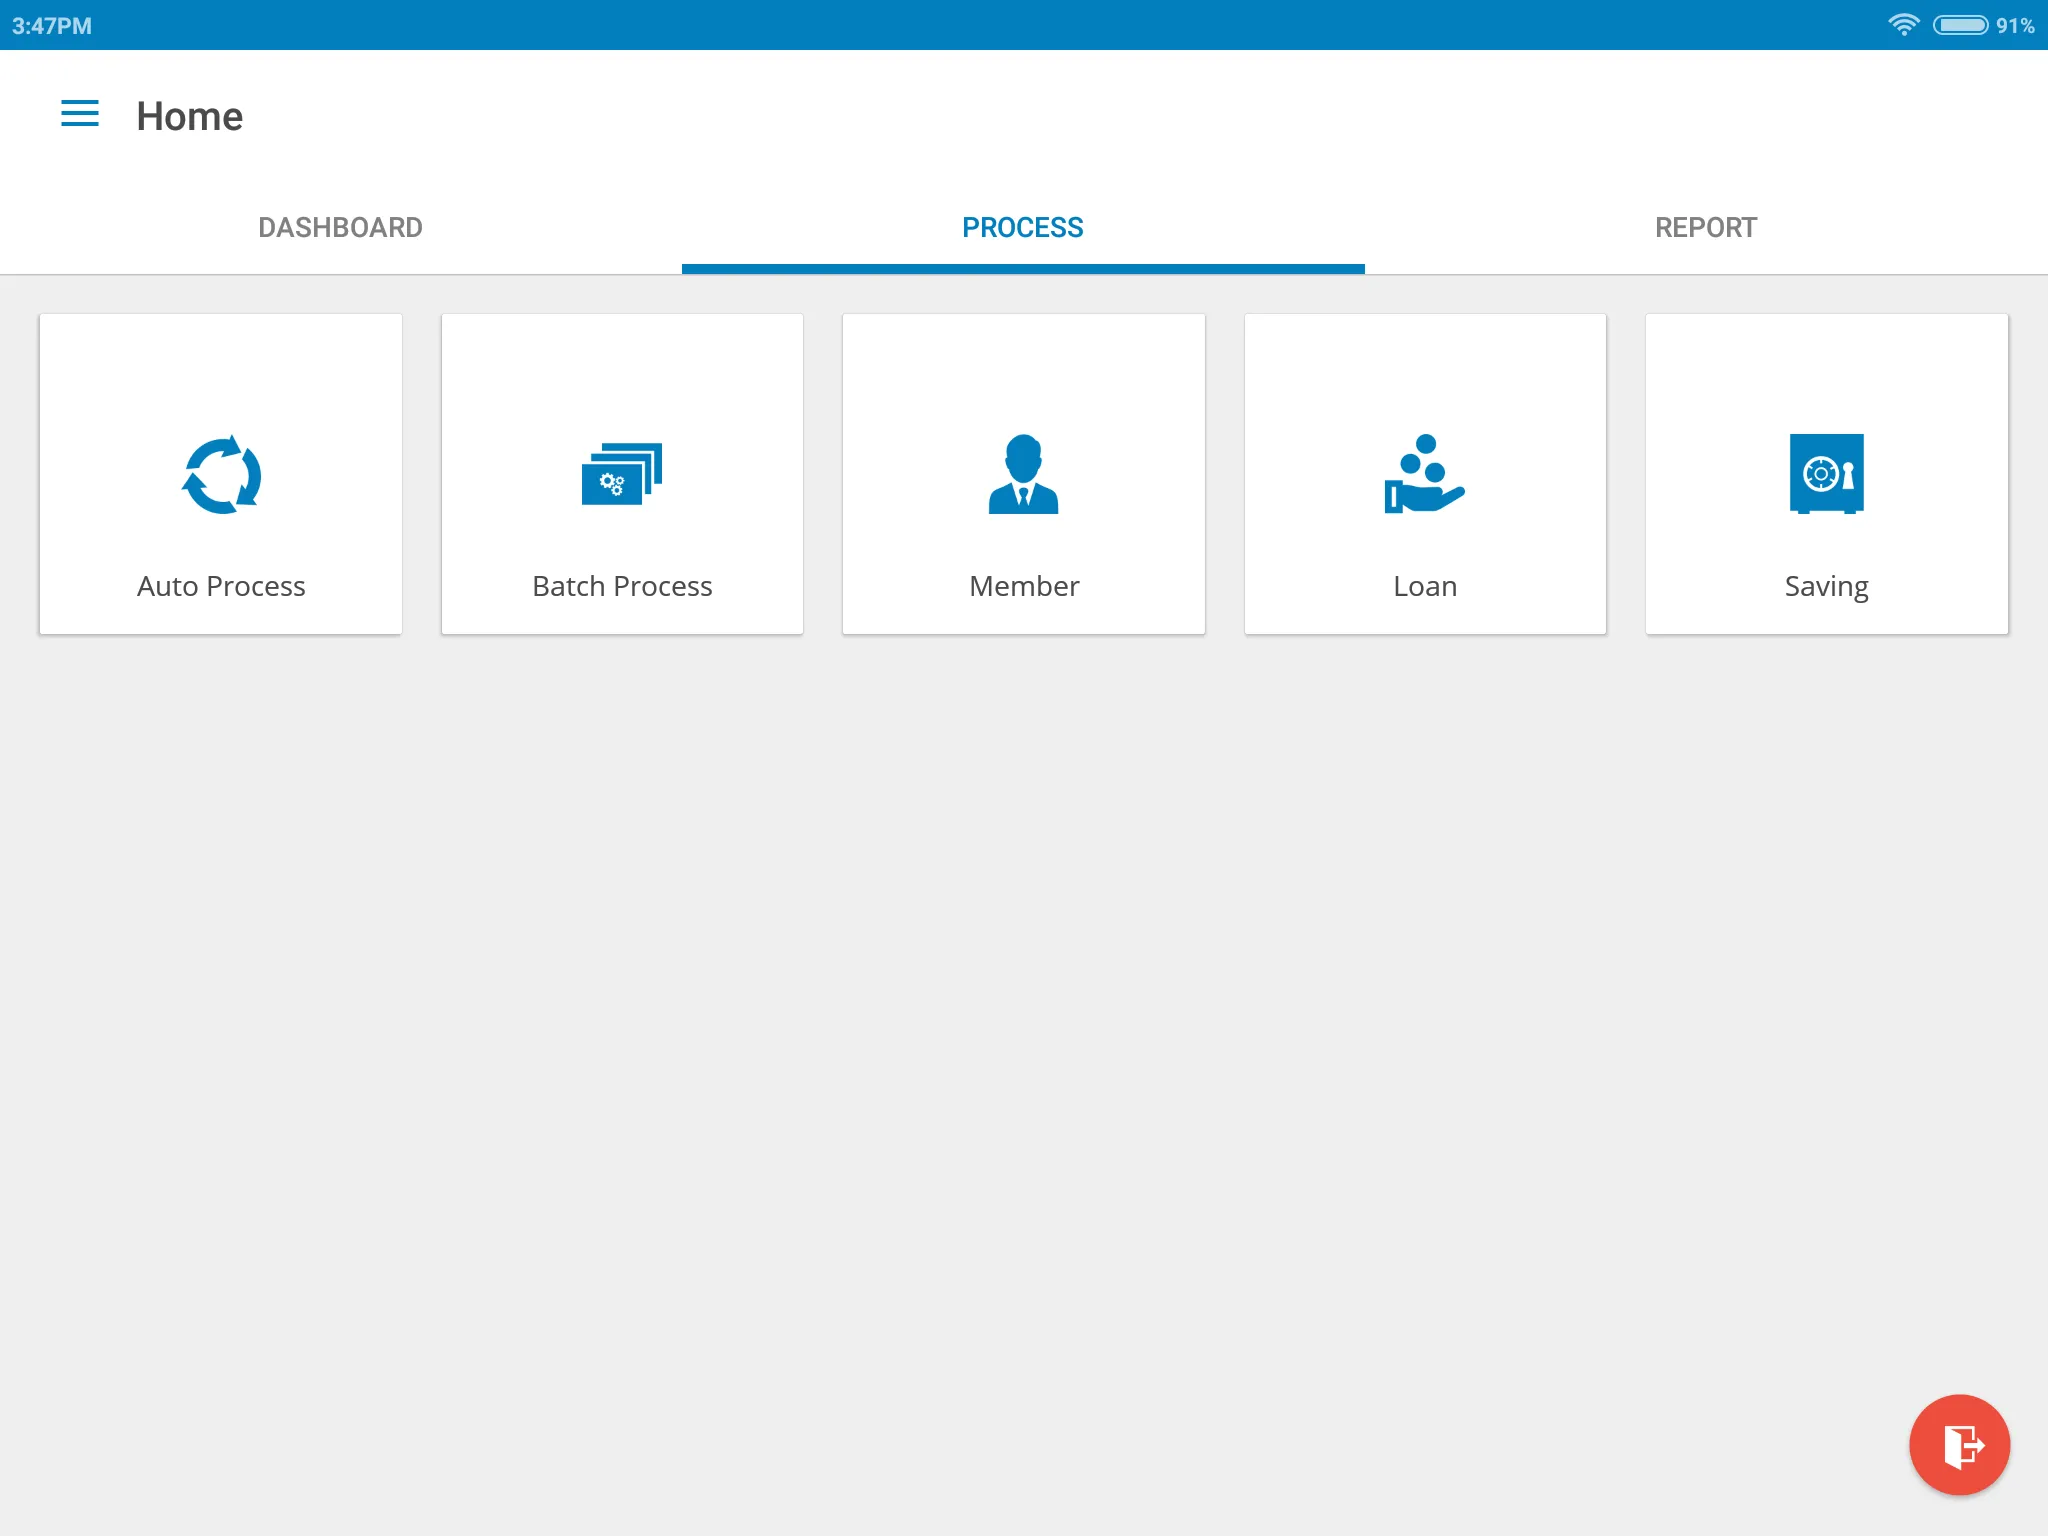Click the Member person icon

click(1023, 474)
